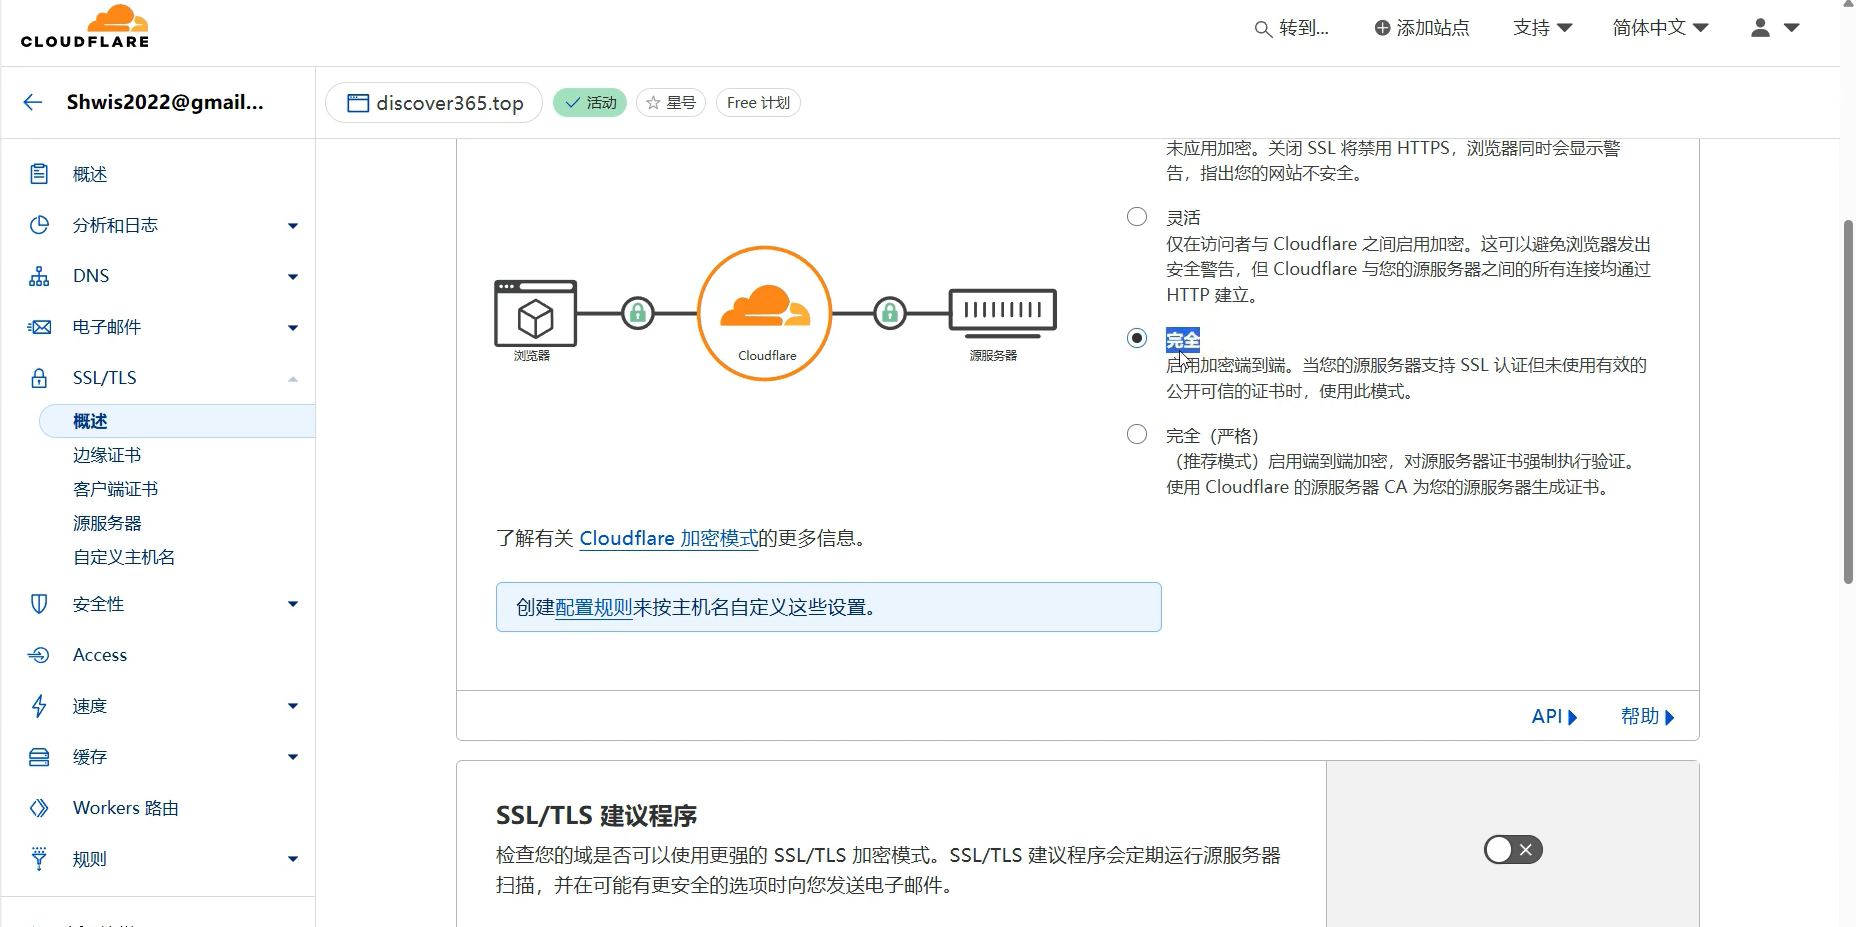Open the 源服务器 submenu item
Viewport: 1856px width, 927px height.
[107, 523]
